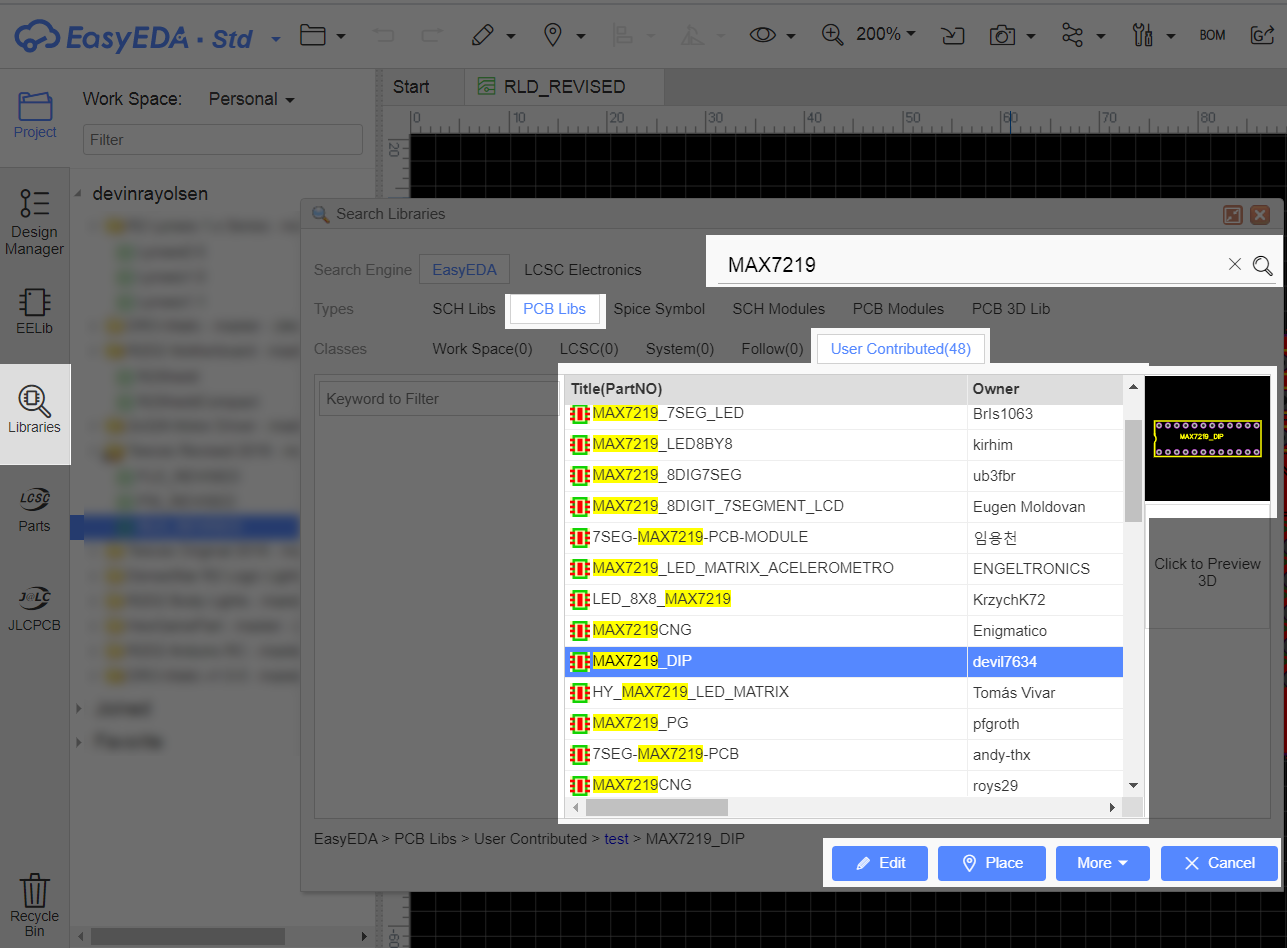Click the Work Space Filter field

click(222, 140)
